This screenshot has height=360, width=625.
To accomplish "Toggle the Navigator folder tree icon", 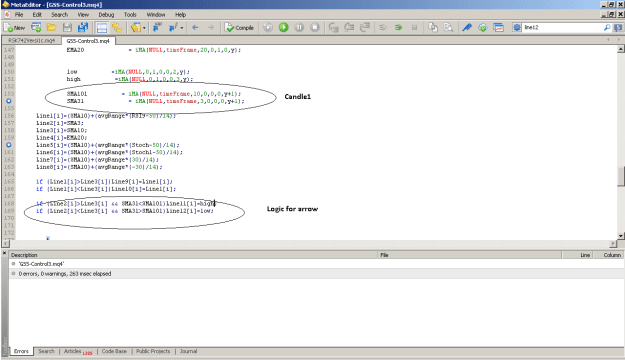I will click(117, 28).
